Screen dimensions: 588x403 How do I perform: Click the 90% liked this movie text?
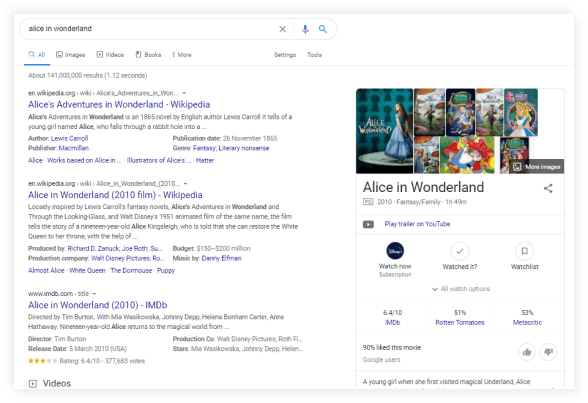pyautogui.click(x=392, y=348)
